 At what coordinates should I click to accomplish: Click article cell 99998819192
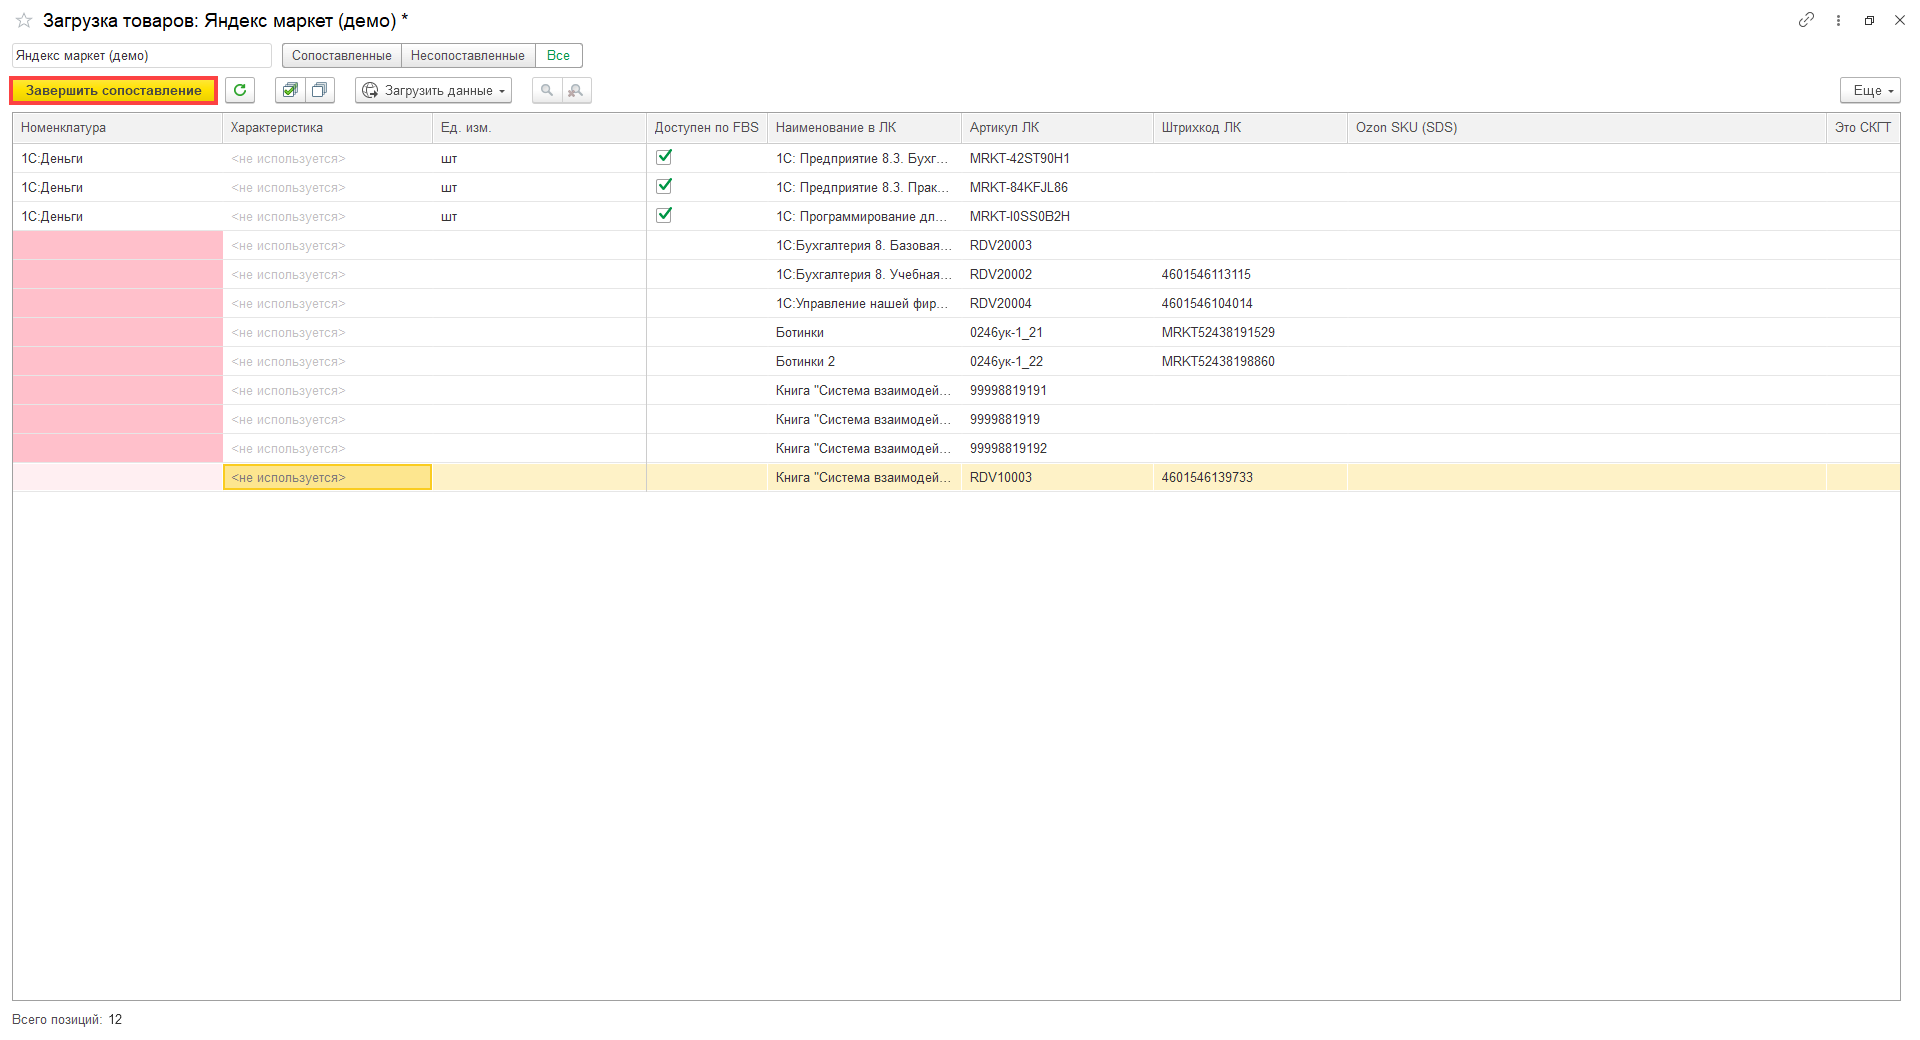pyautogui.click(x=1057, y=448)
